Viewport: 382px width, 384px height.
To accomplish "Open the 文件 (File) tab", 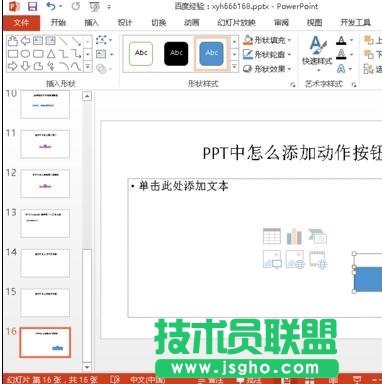I will [x=21, y=23].
